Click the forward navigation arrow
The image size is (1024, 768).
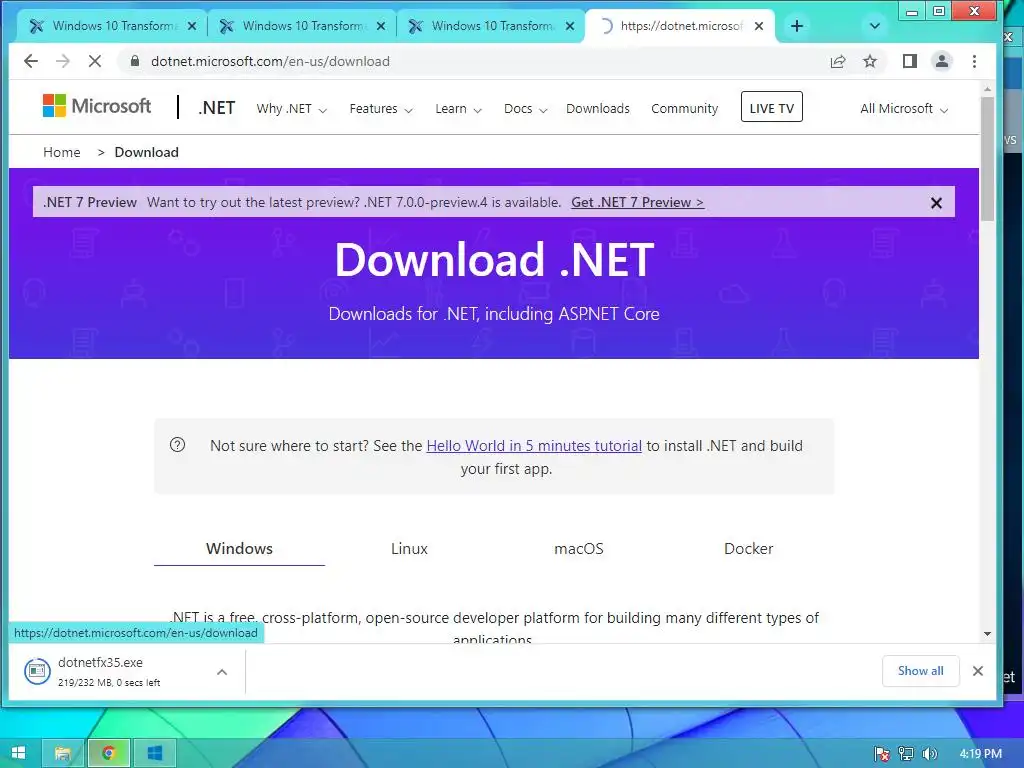tap(63, 61)
